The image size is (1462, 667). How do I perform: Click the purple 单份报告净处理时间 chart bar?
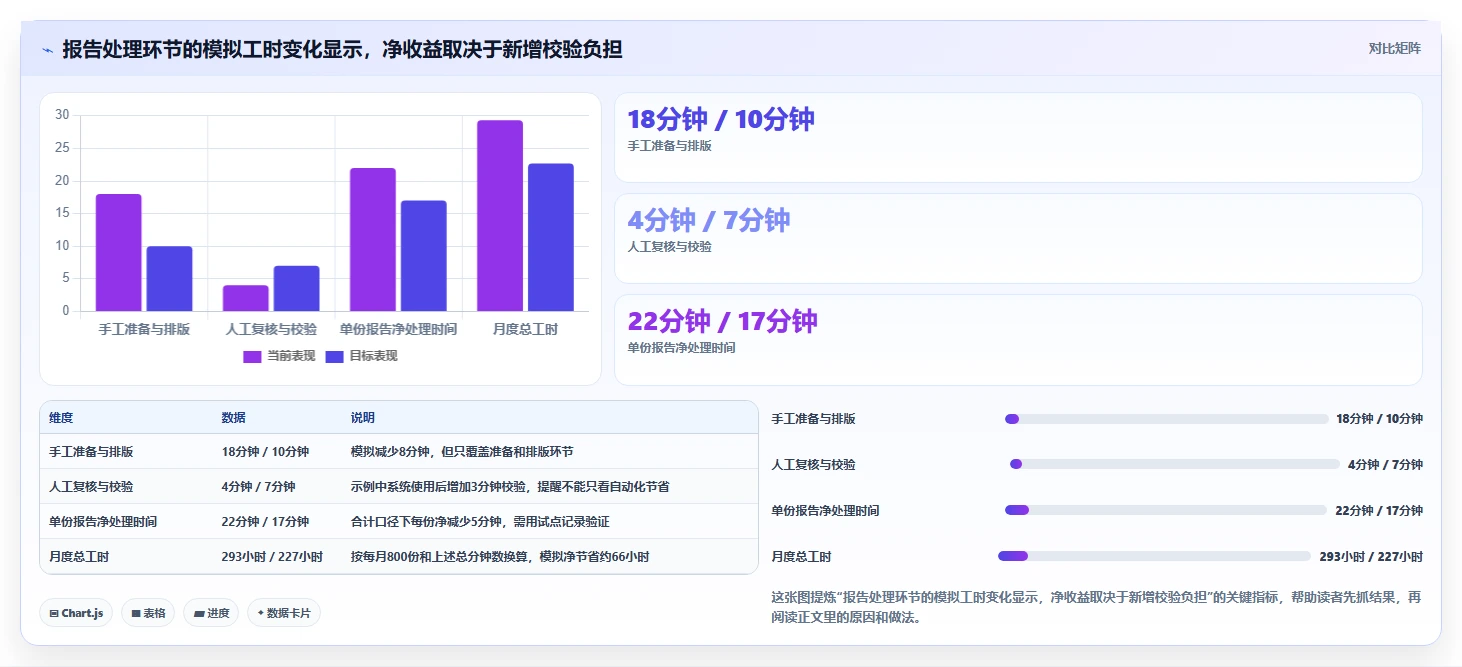[373, 239]
